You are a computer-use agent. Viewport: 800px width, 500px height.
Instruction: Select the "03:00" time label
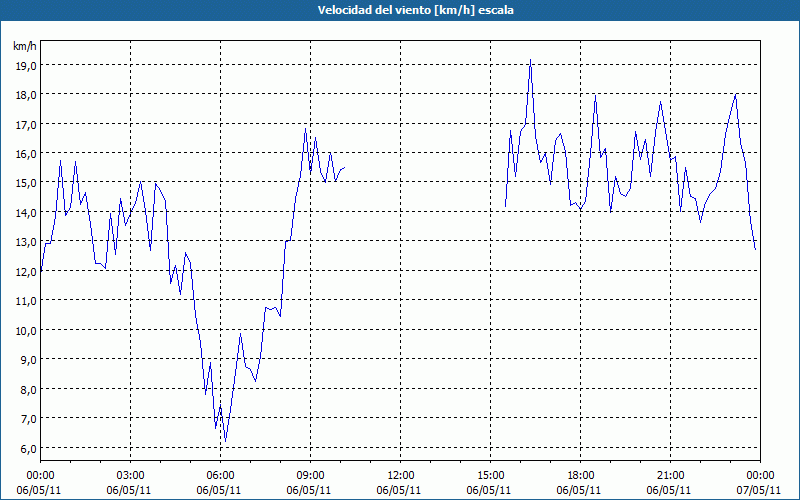pyautogui.click(x=131, y=476)
